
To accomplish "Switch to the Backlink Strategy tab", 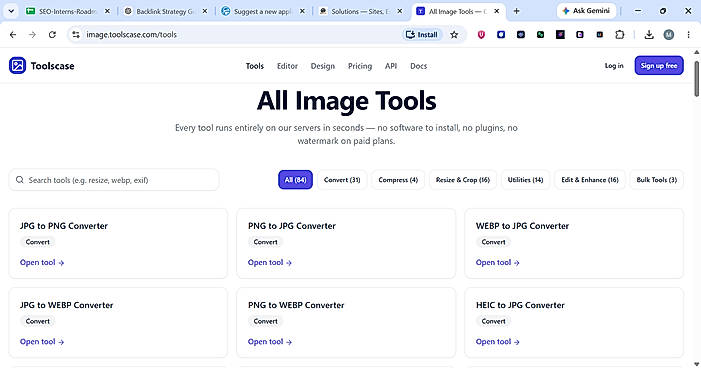I will (x=165, y=11).
